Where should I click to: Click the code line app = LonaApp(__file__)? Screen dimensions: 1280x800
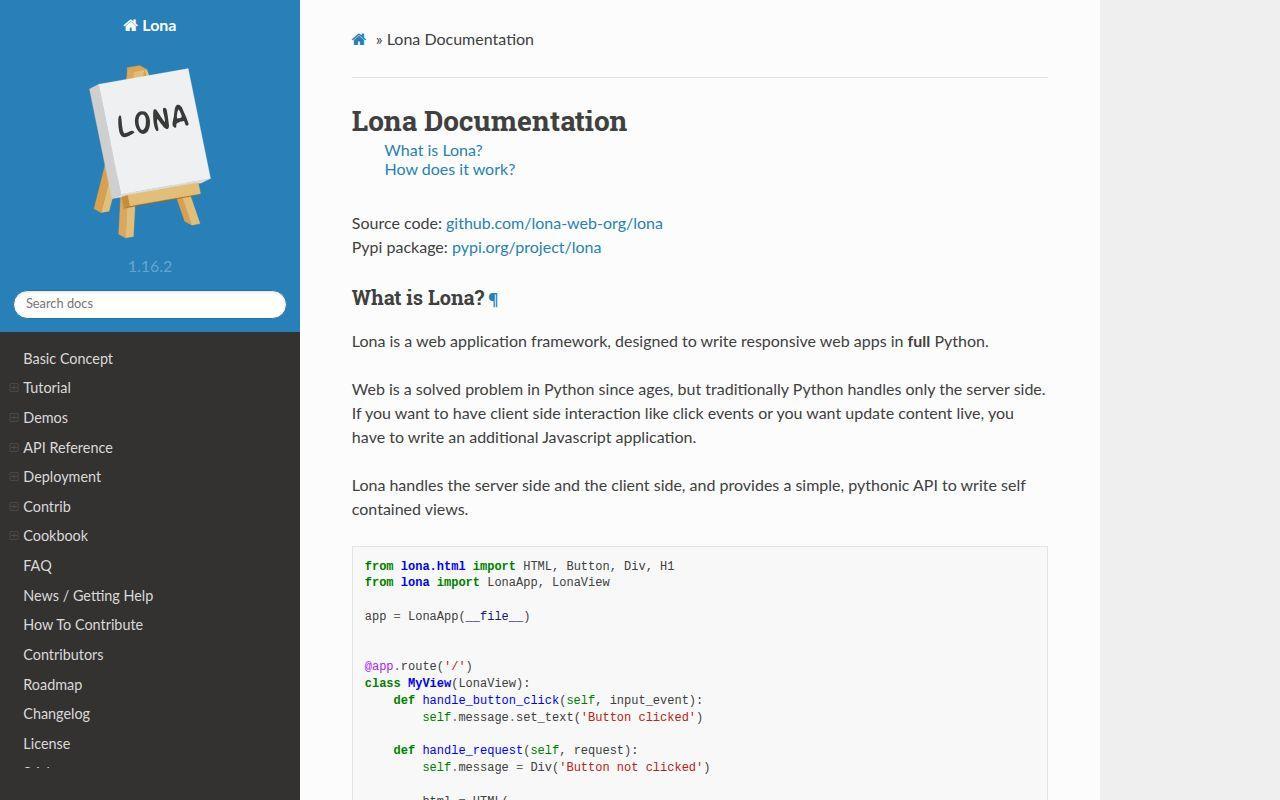pos(447,616)
